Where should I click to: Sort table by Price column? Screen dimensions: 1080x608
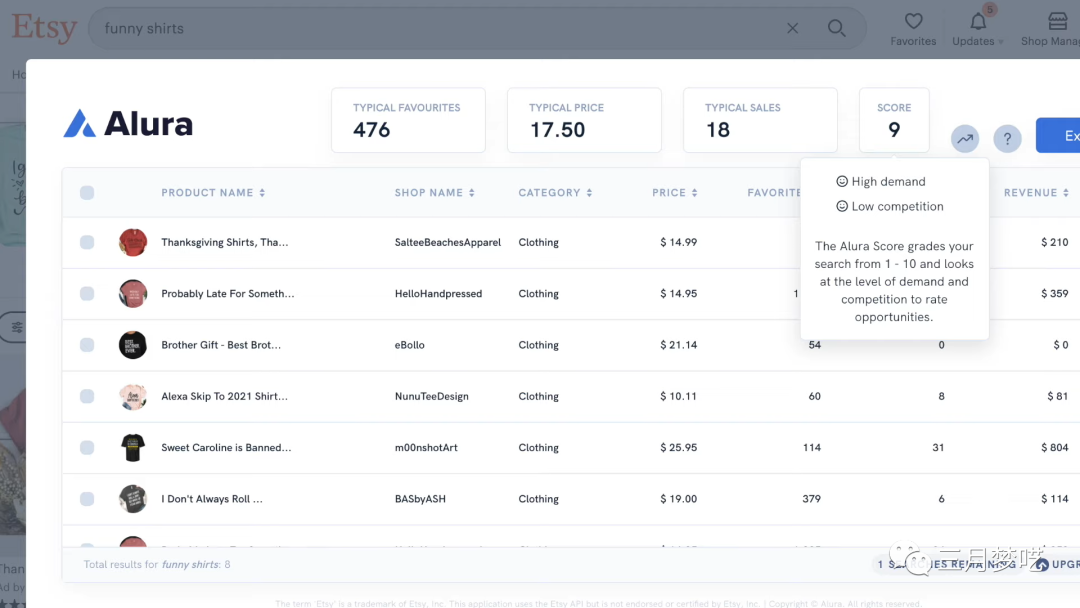point(675,193)
